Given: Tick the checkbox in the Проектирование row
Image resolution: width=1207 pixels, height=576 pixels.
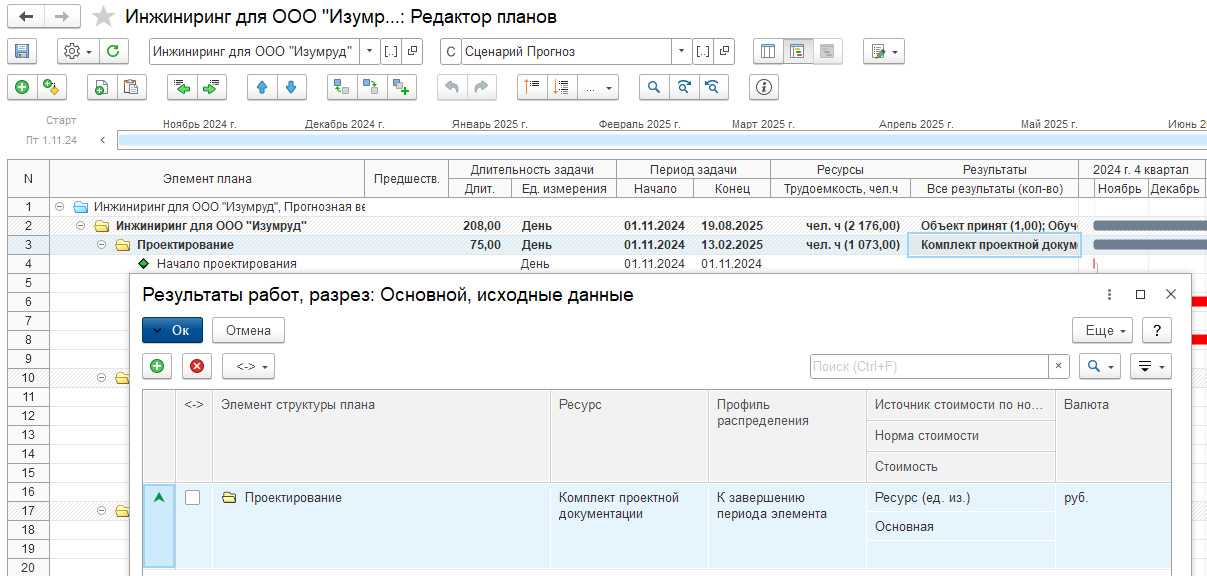Looking at the screenshot, I should pos(192,498).
